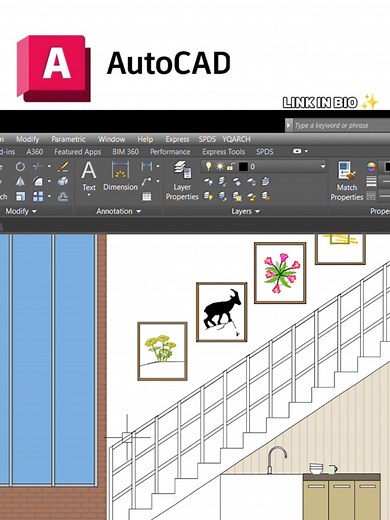
Task: Click the Object Color wheel icon
Action: point(371,166)
